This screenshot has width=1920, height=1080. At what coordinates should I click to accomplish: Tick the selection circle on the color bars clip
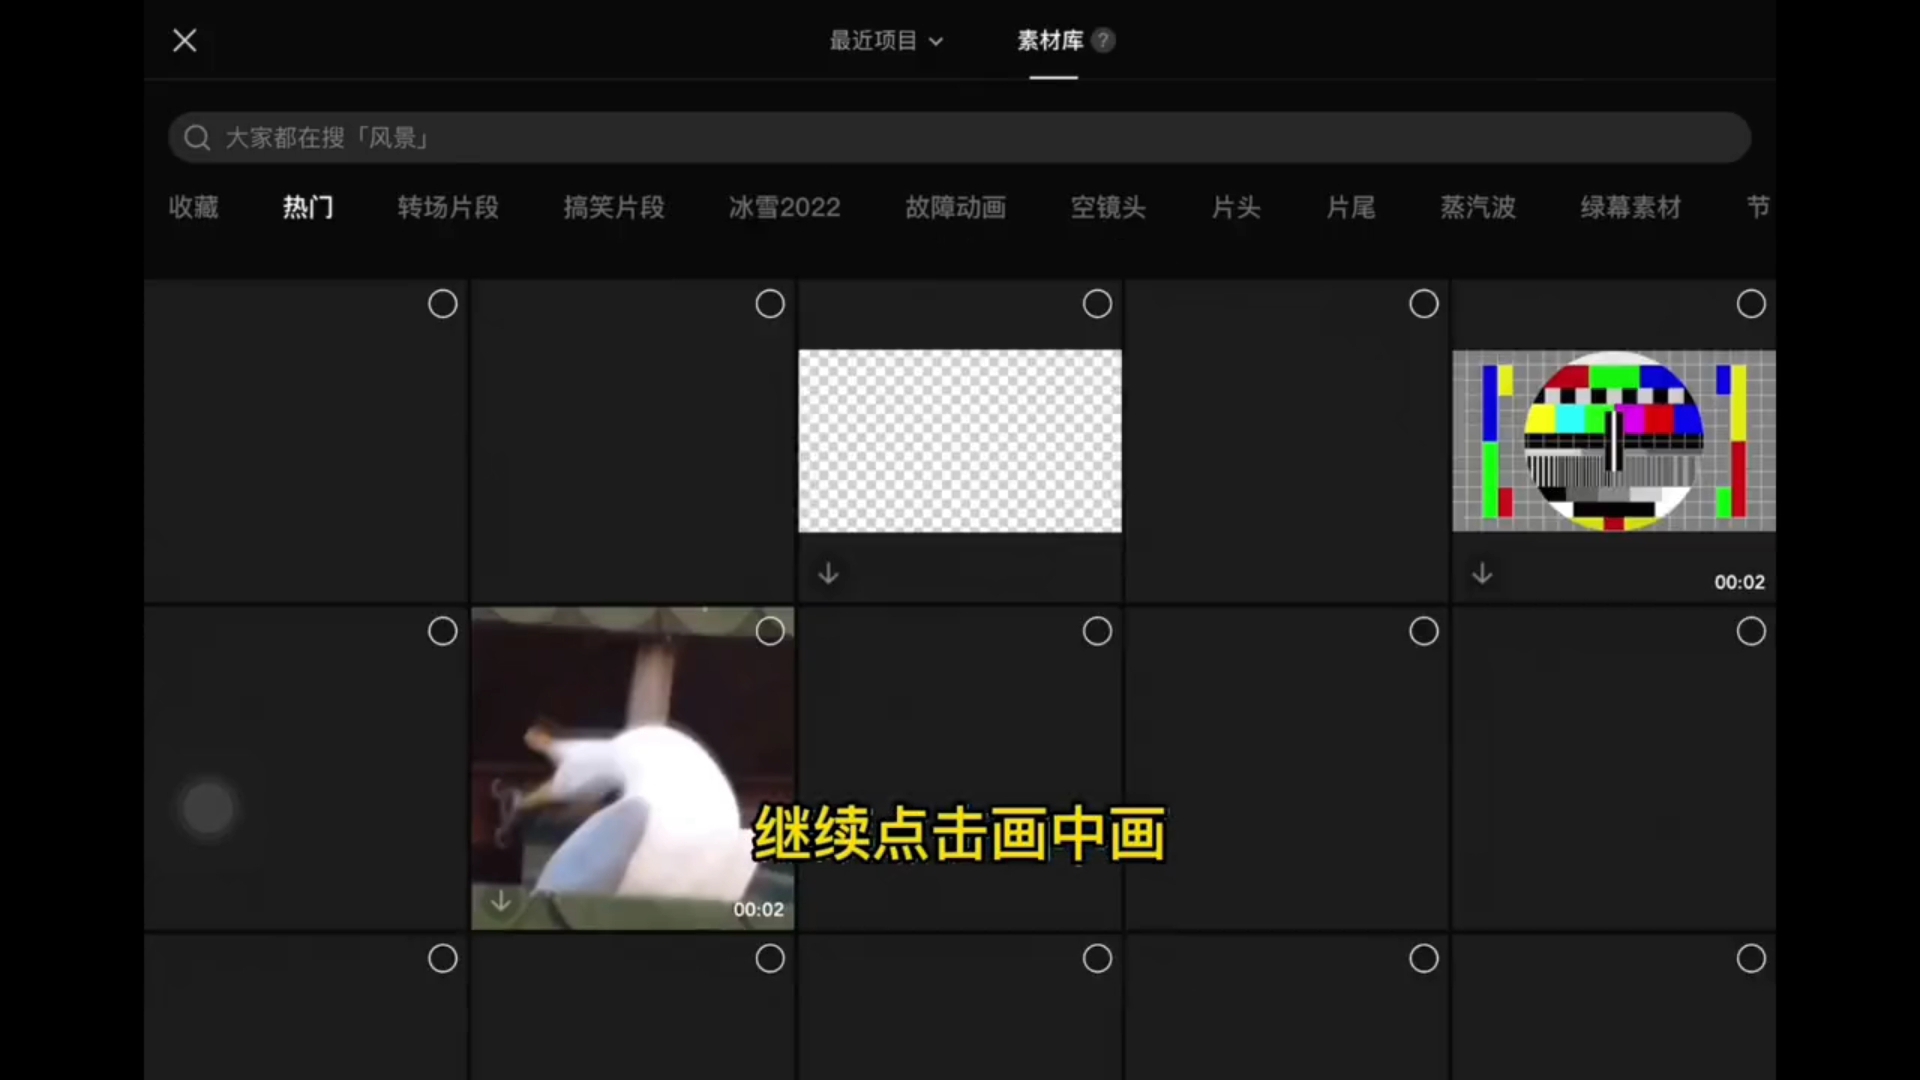coord(1751,304)
